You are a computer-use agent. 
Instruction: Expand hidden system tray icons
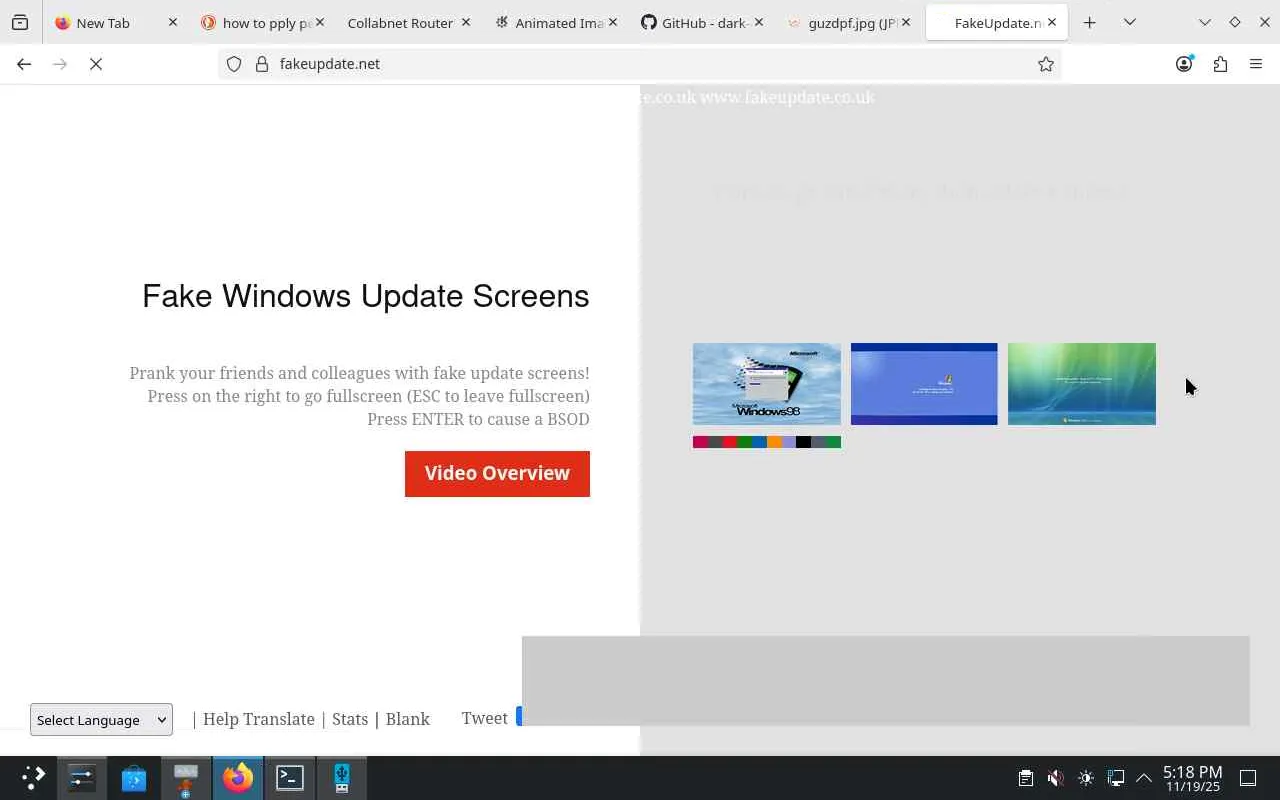click(1144, 778)
